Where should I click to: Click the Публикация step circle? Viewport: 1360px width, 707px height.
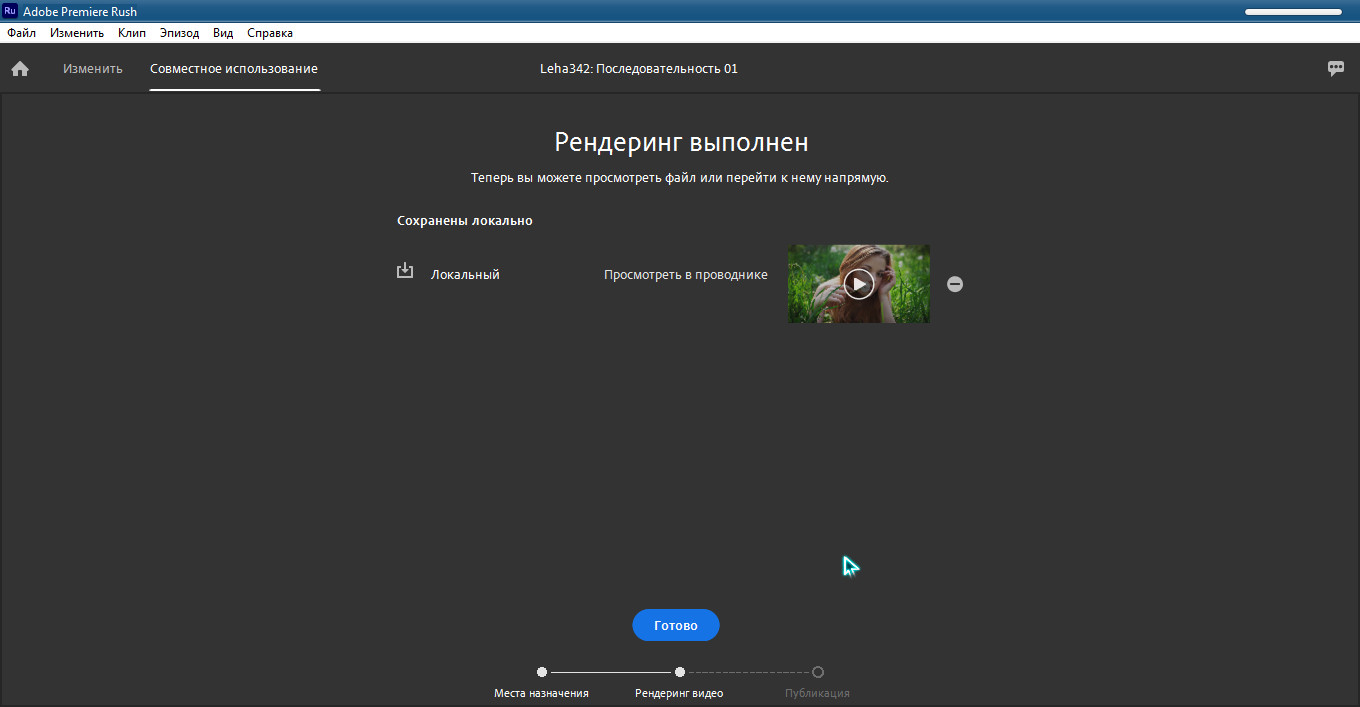[818, 672]
